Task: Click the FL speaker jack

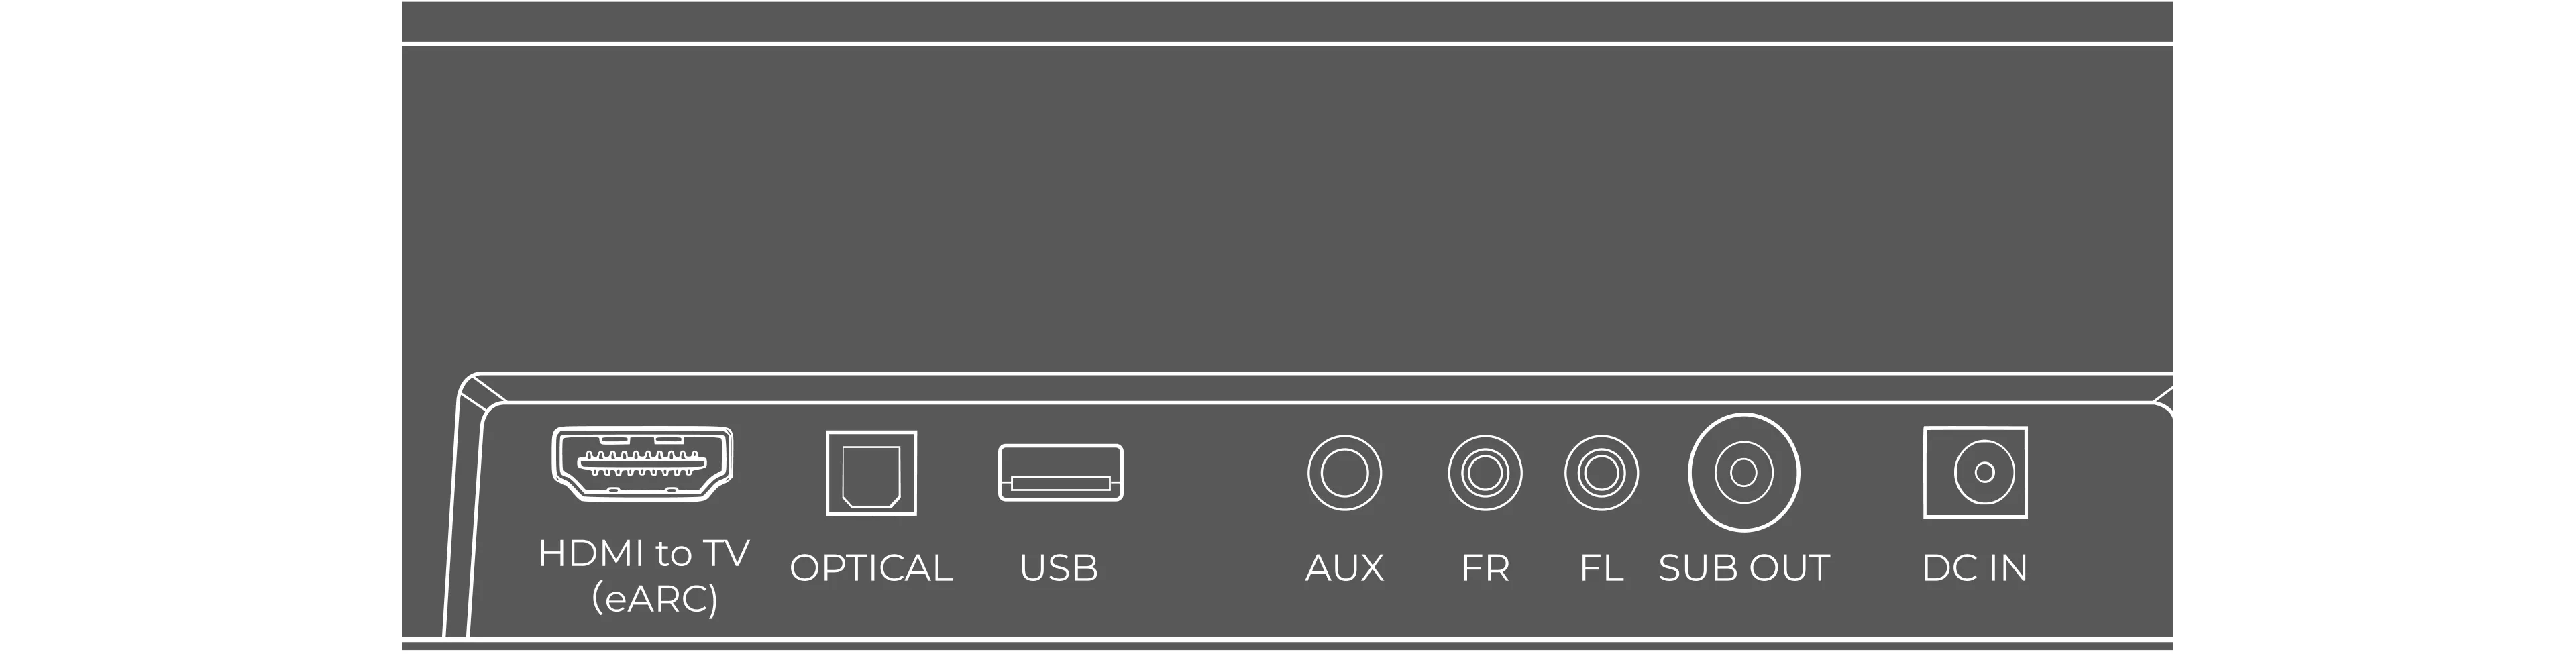Action: [x=1601, y=472]
